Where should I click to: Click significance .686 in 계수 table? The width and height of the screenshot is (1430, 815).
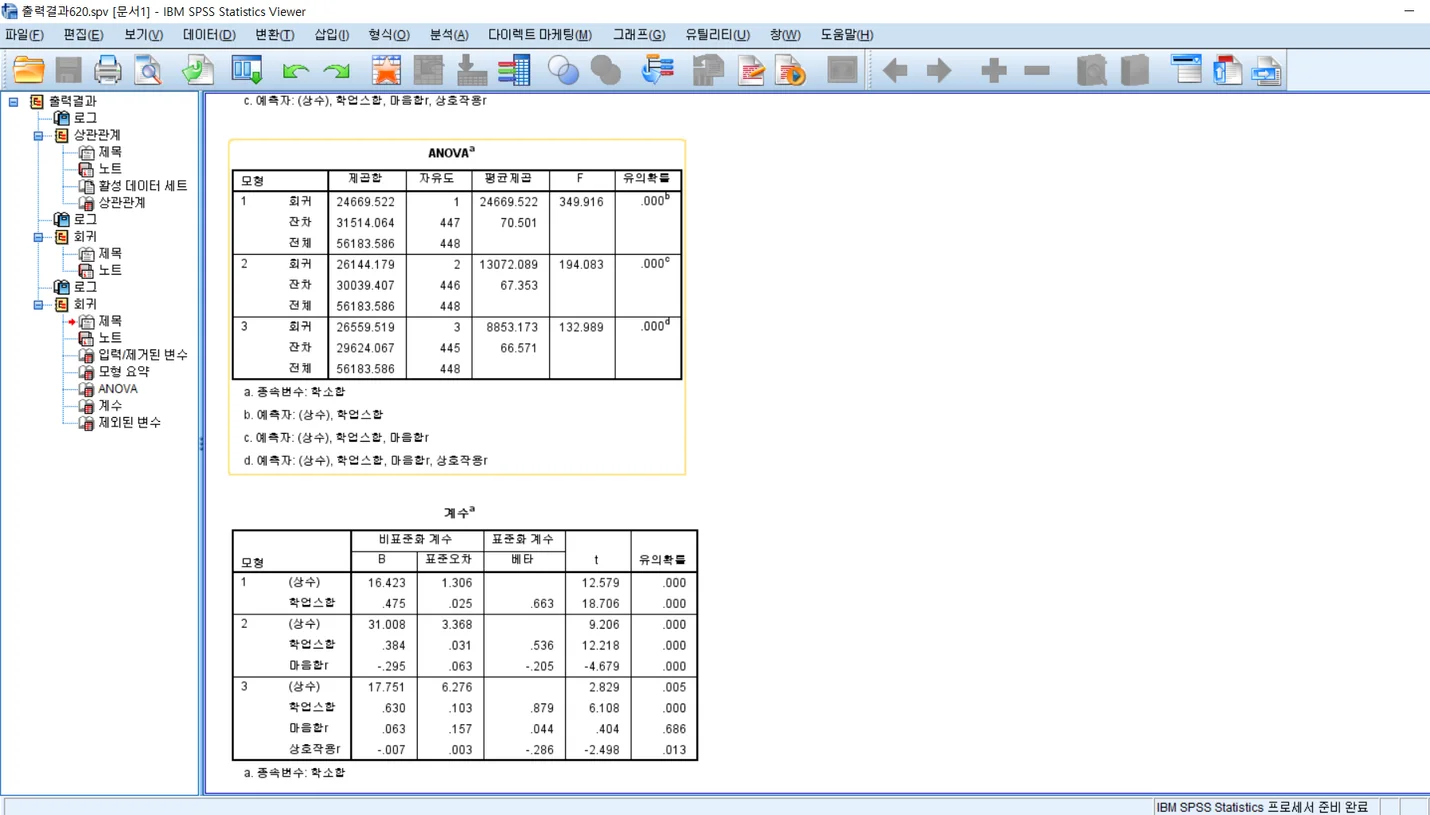(674, 729)
